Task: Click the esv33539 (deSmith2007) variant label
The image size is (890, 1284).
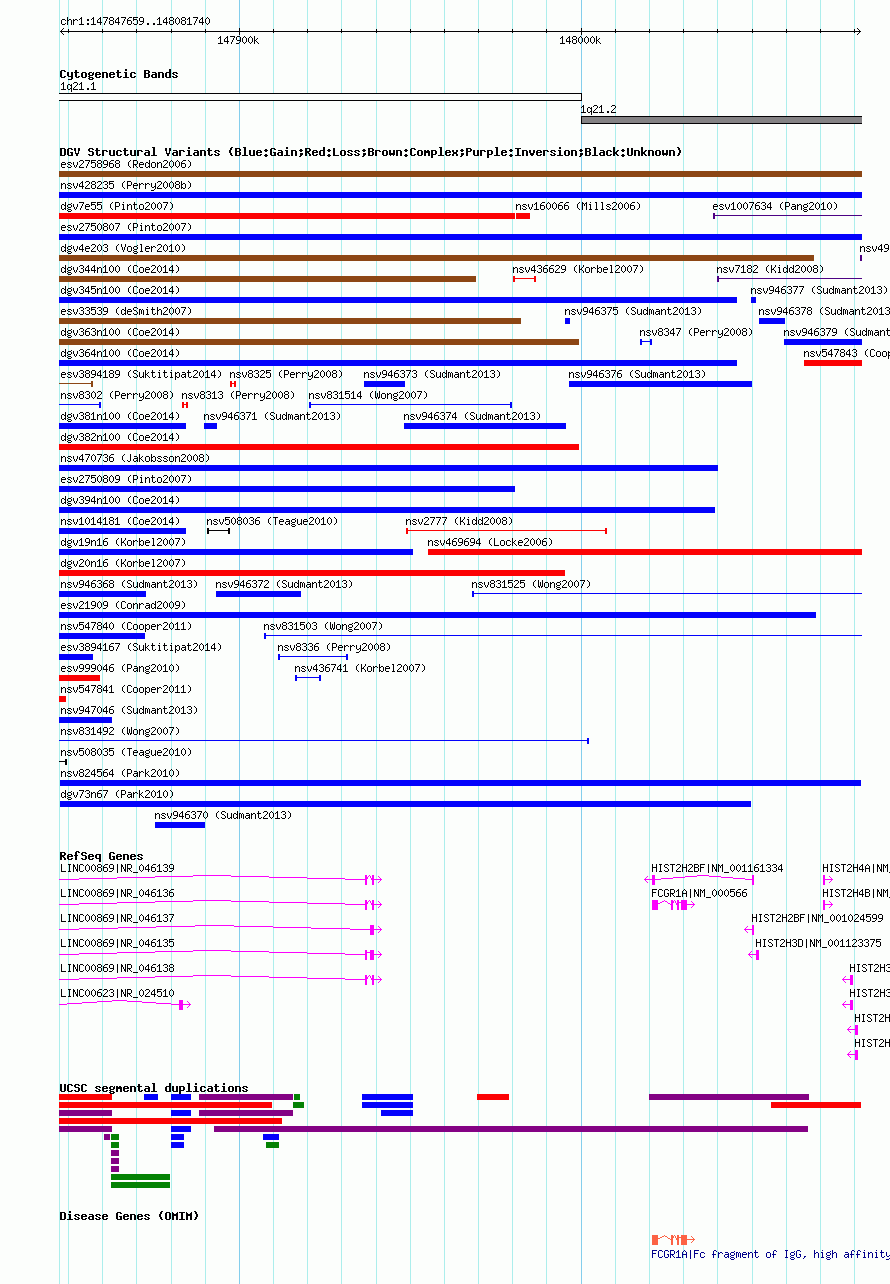Action: 125,311
